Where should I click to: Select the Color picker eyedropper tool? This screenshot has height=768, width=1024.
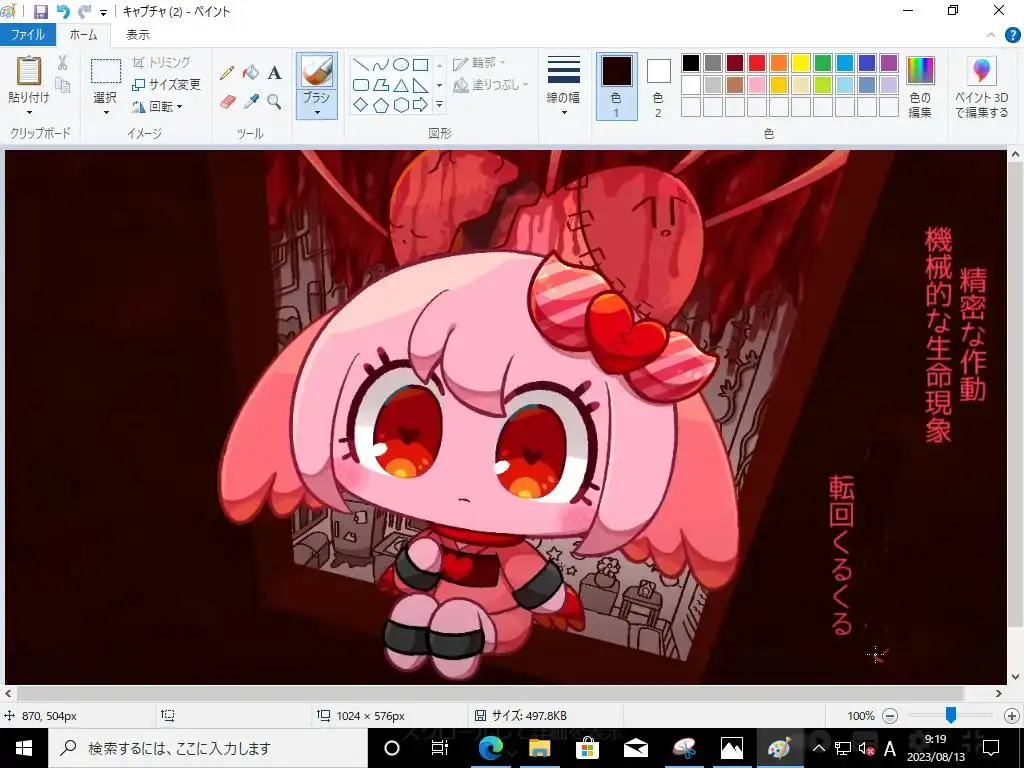(x=251, y=102)
